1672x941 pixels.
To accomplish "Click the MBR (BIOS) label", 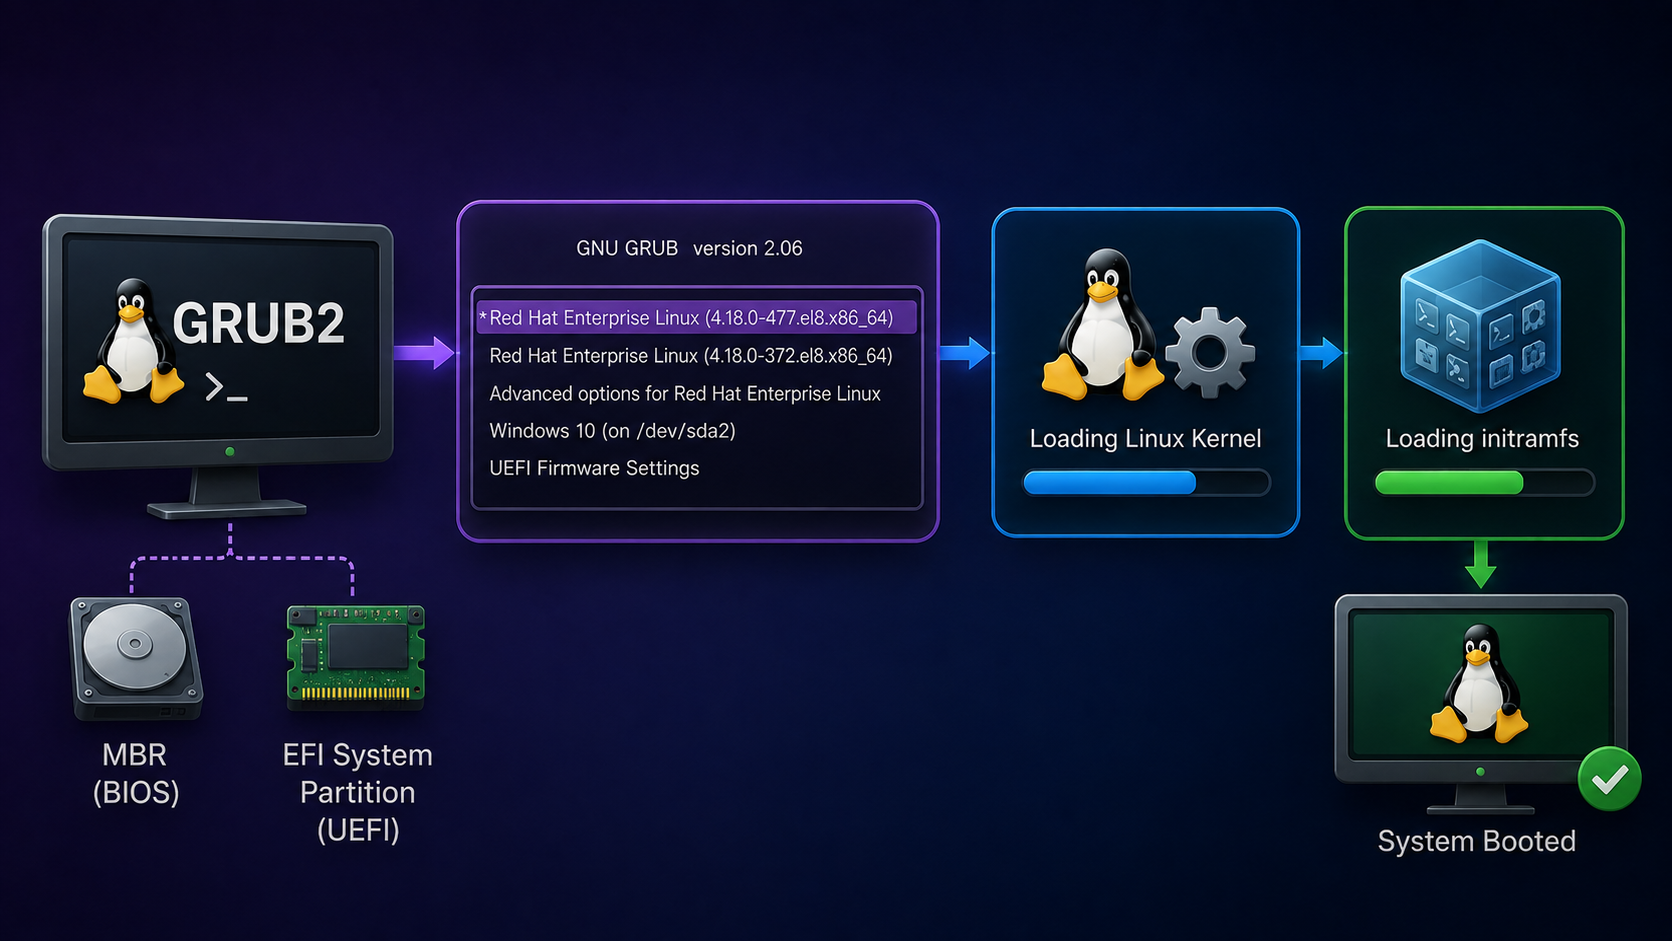I will (x=136, y=774).
